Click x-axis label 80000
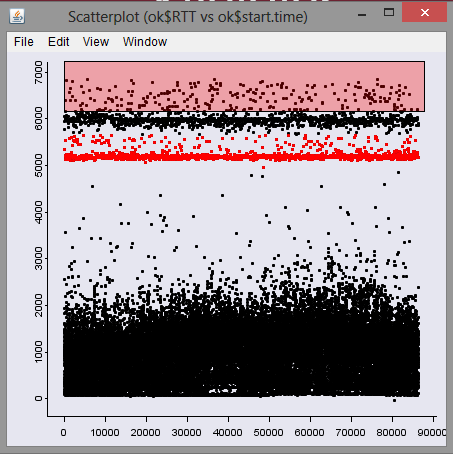The image size is (453, 454). (x=392, y=433)
